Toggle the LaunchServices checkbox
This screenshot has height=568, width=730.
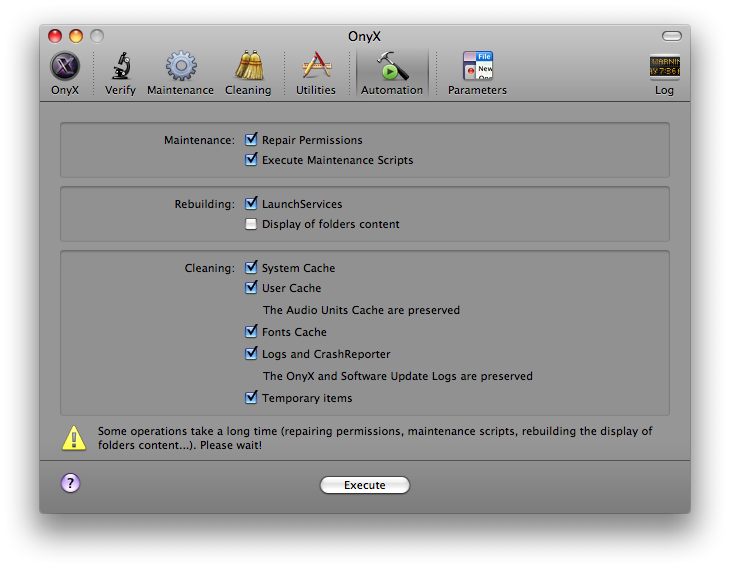(x=252, y=204)
